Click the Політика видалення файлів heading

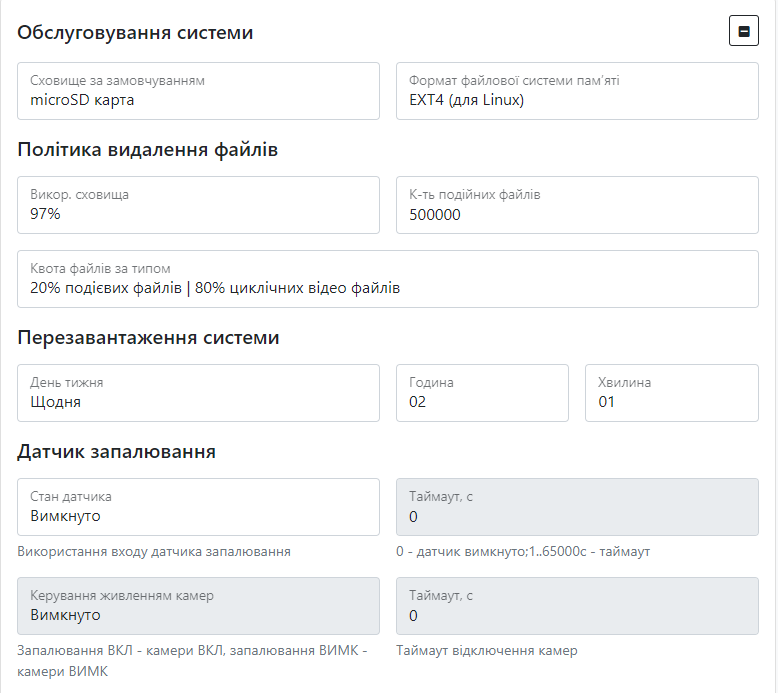[147, 150]
